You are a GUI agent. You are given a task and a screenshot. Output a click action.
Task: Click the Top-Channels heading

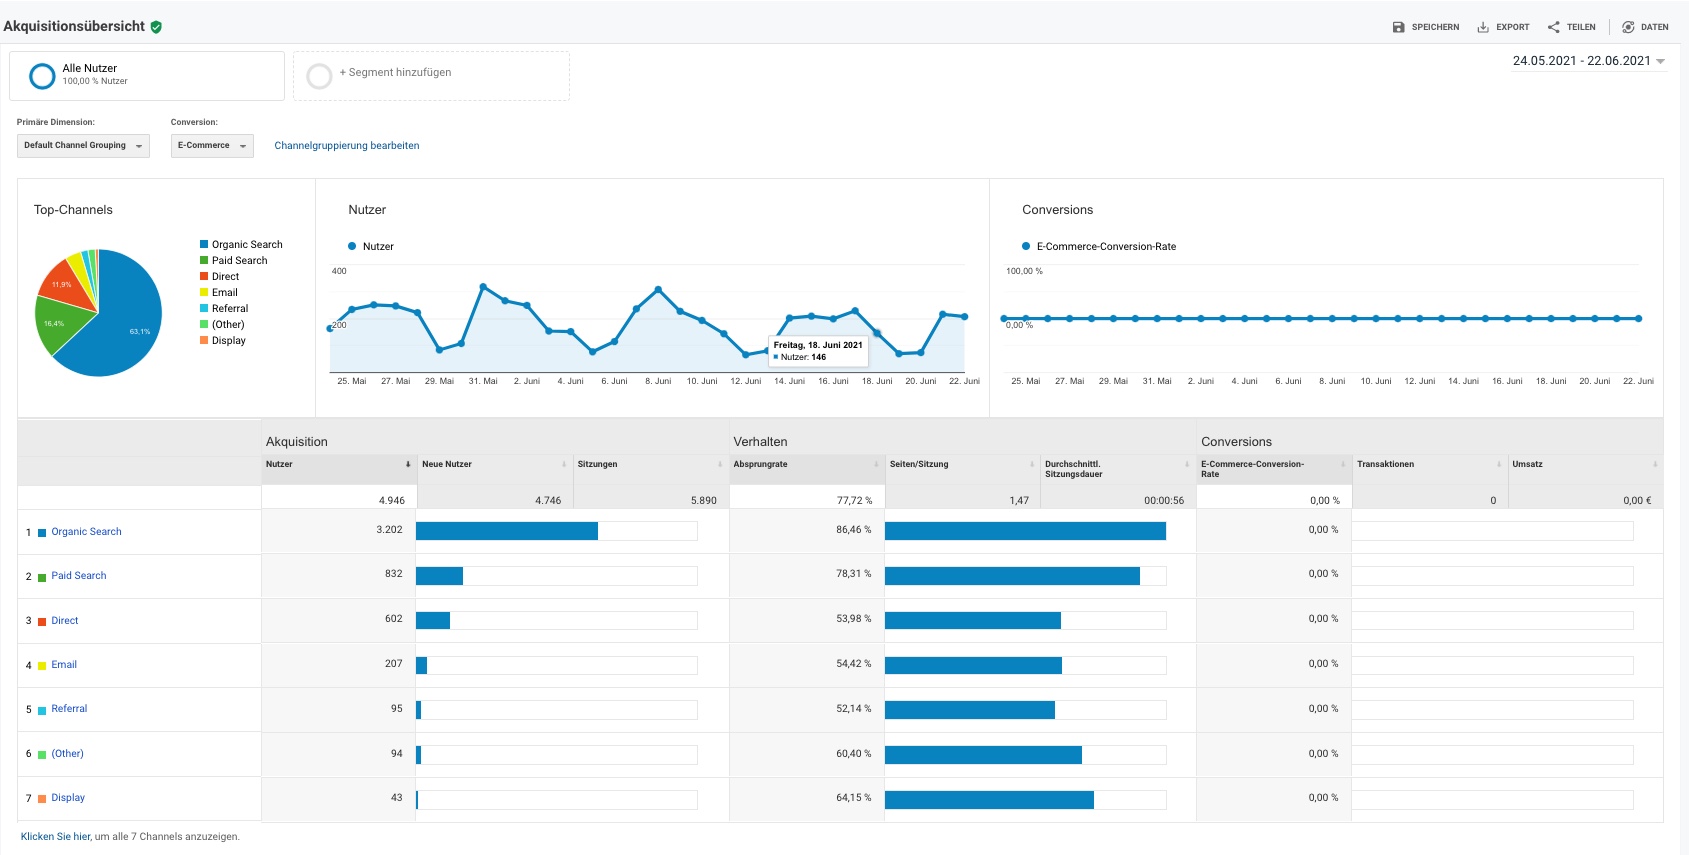pos(73,210)
